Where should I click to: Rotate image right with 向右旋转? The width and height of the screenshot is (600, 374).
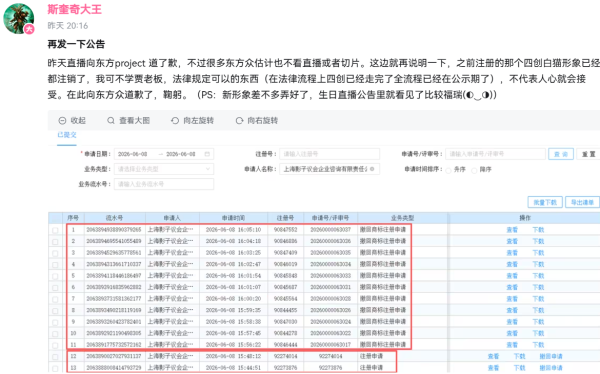[257, 121]
